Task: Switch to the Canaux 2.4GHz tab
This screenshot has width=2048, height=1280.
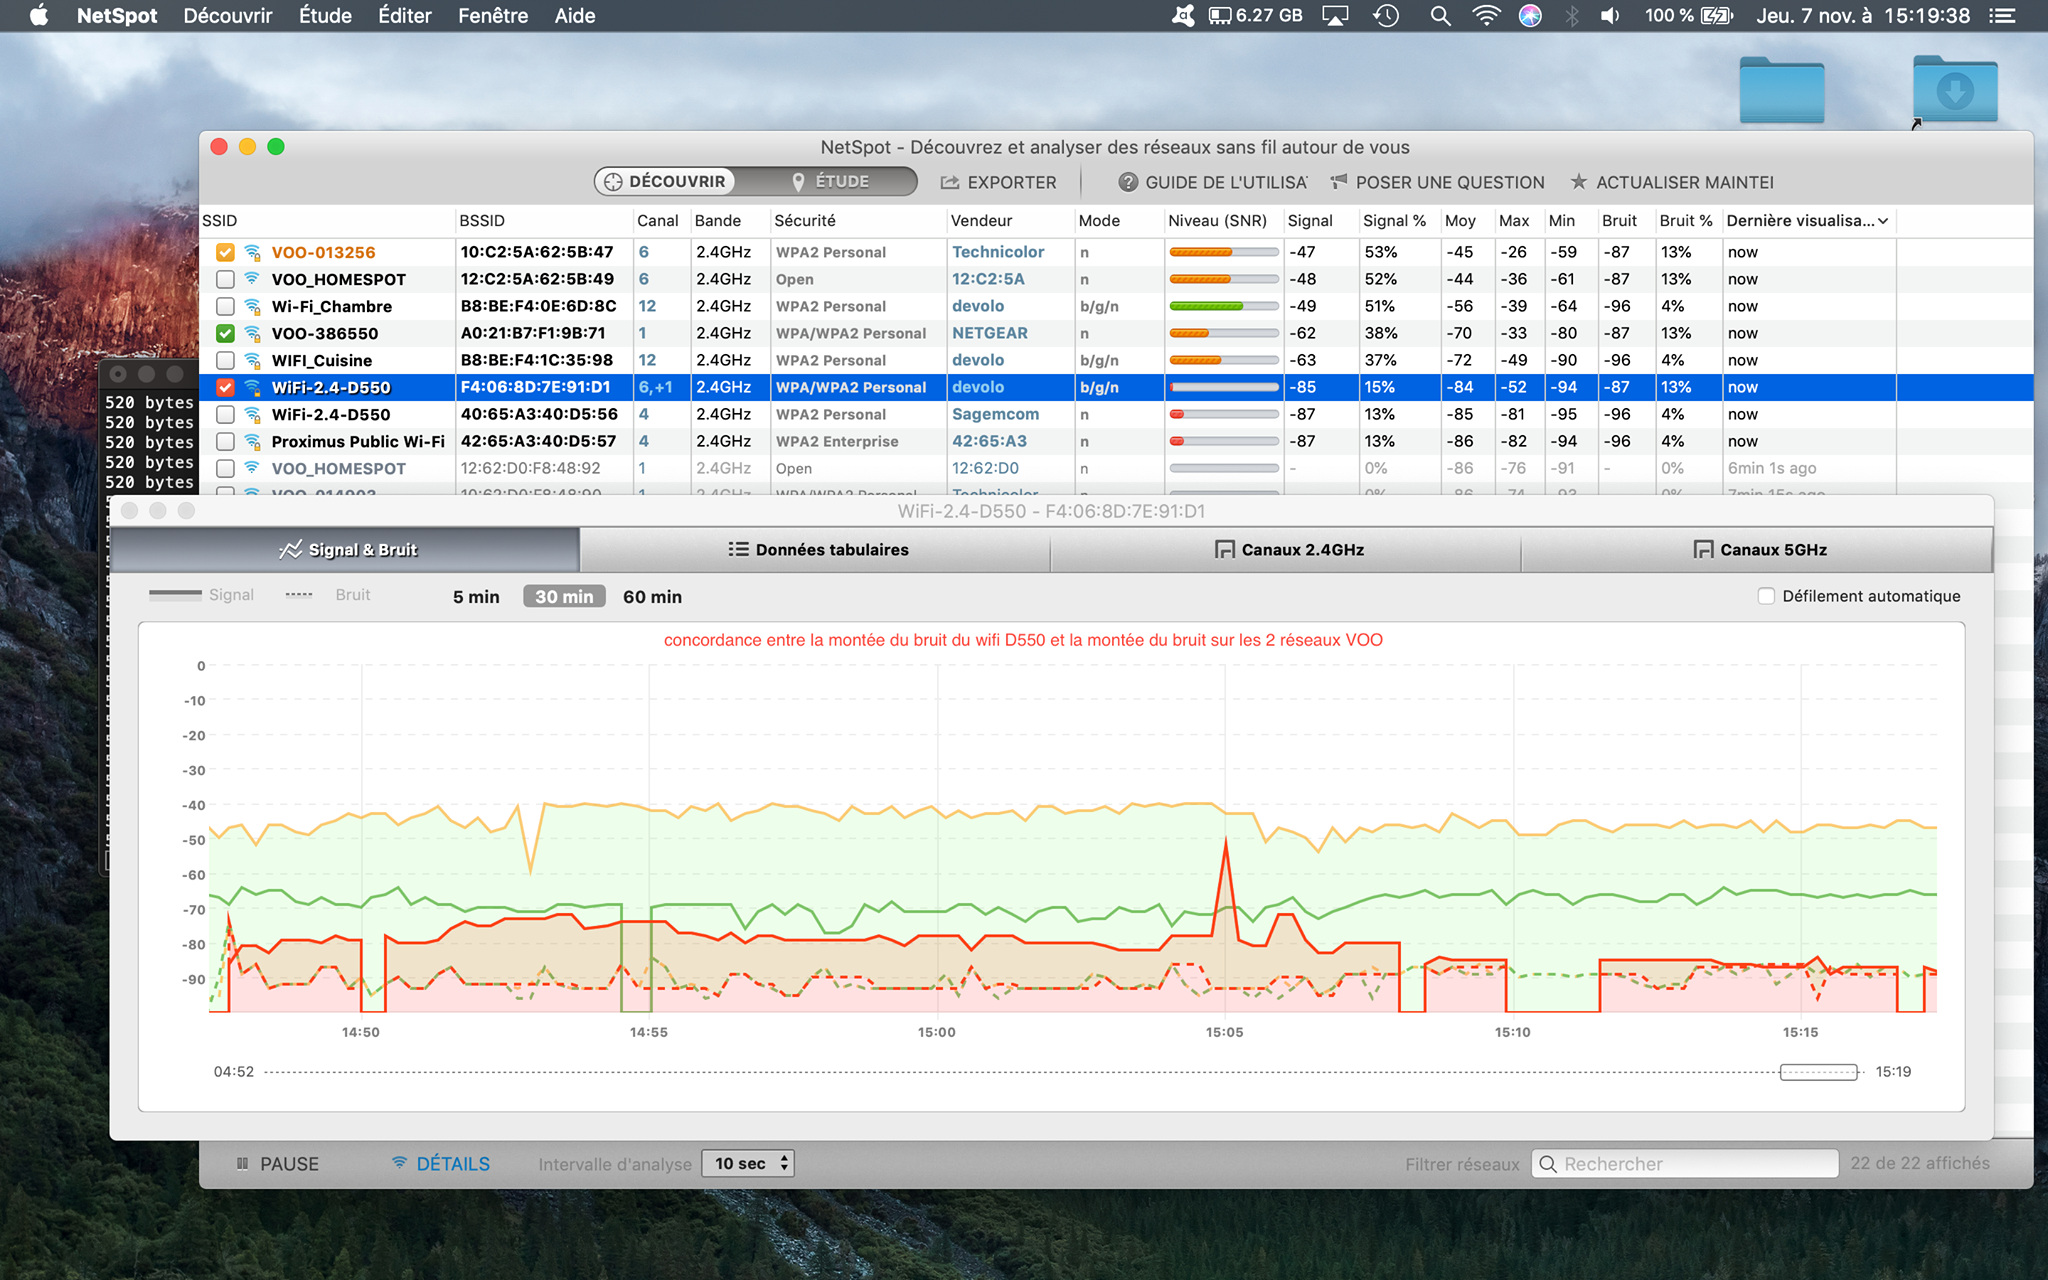Action: (1286, 549)
